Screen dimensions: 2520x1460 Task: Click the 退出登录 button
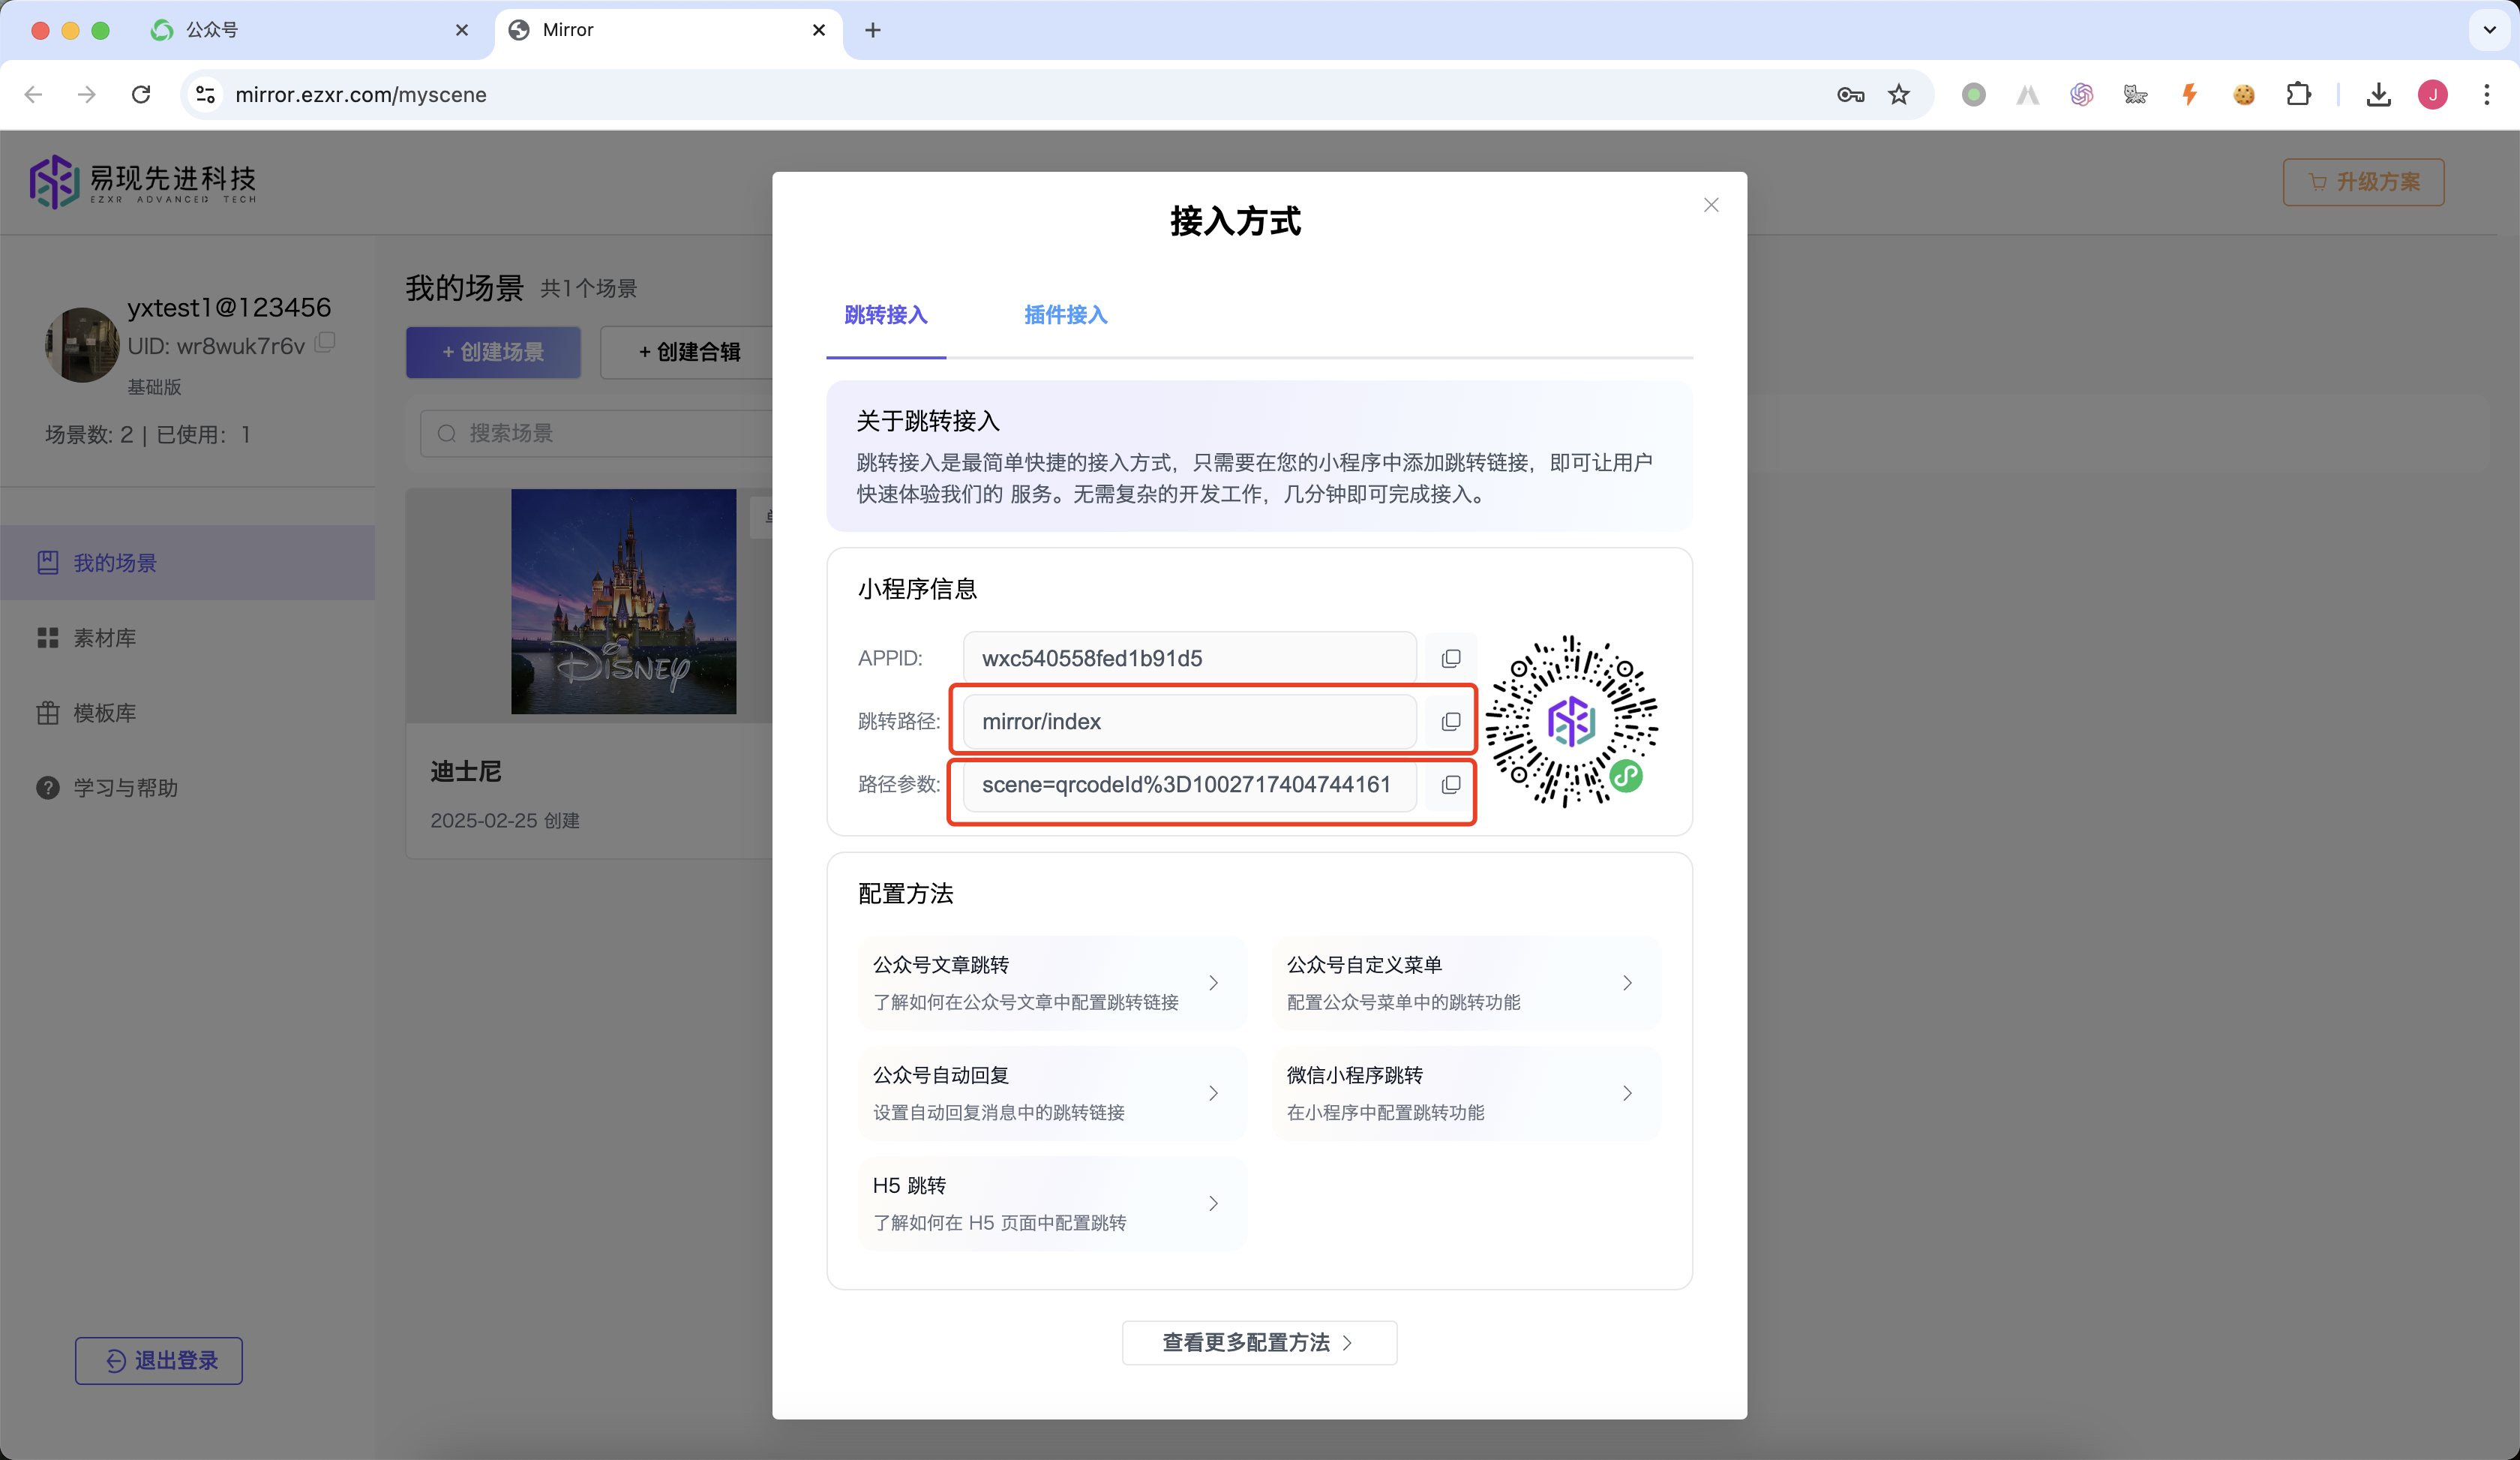pyautogui.click(x=159, y=1360)
